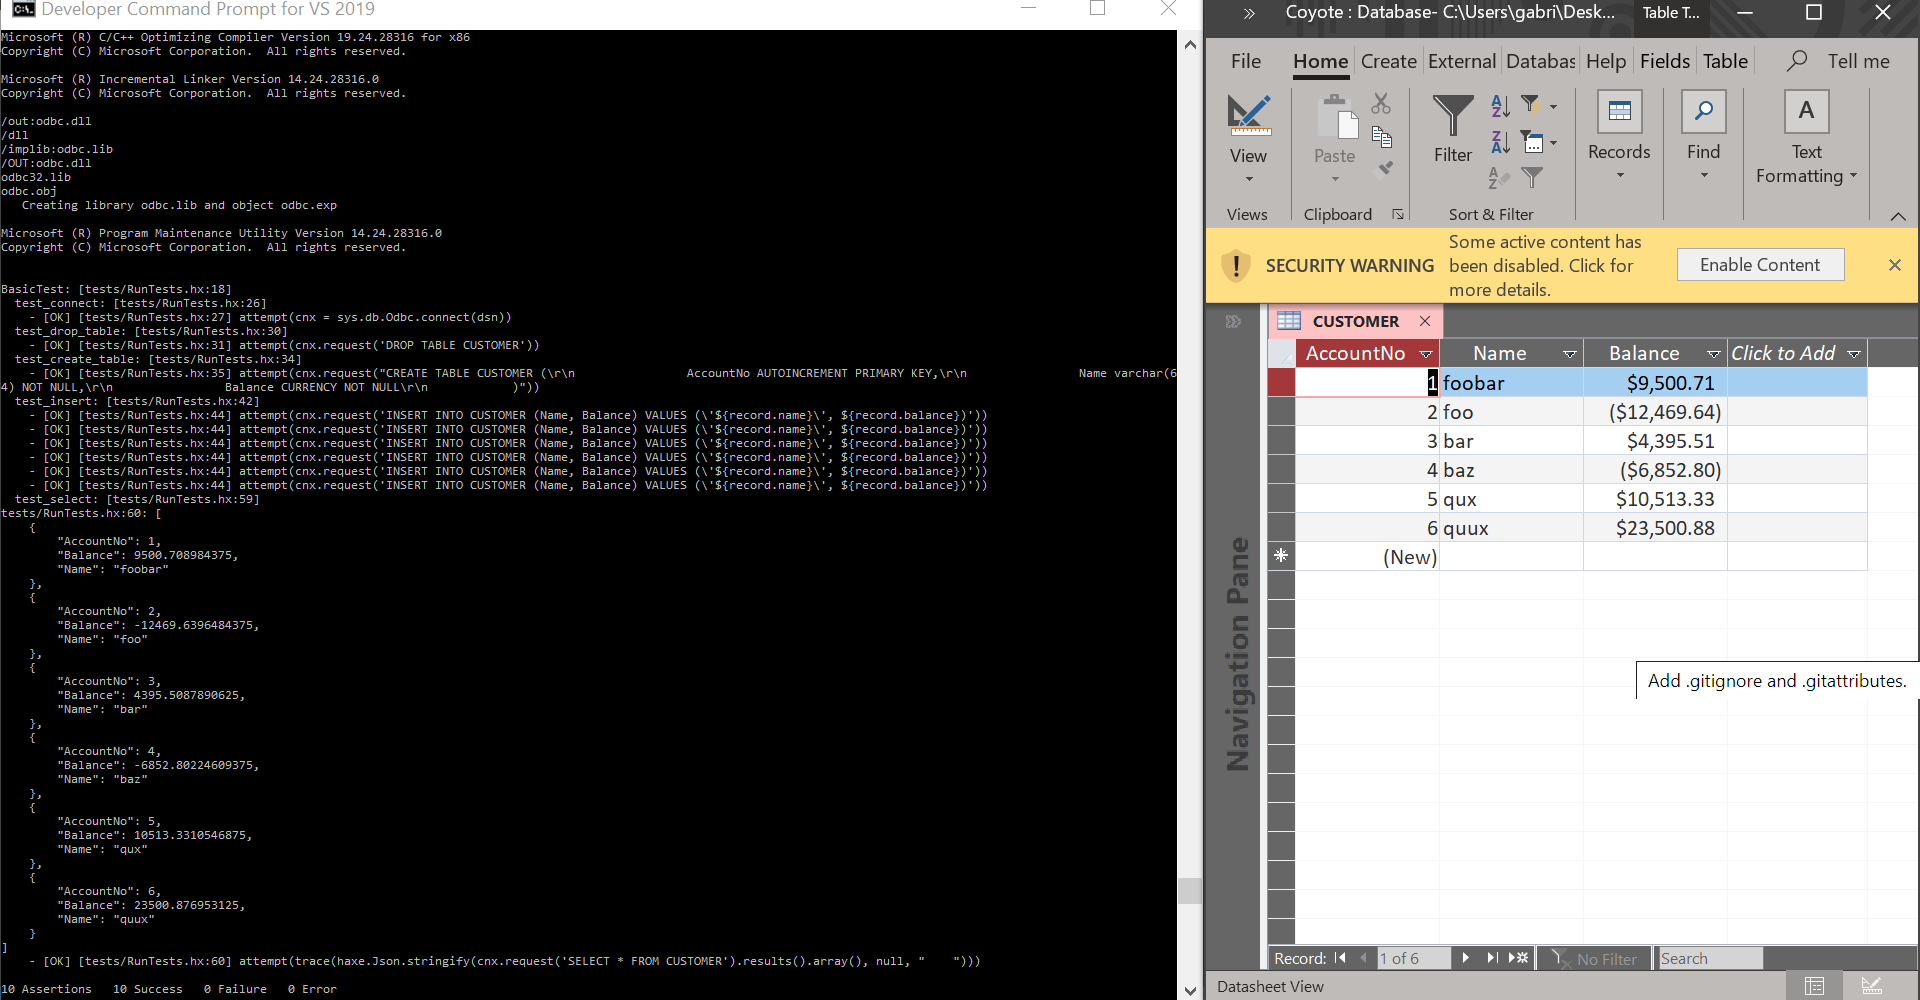Click the current record number box

tap(1413, 958)
